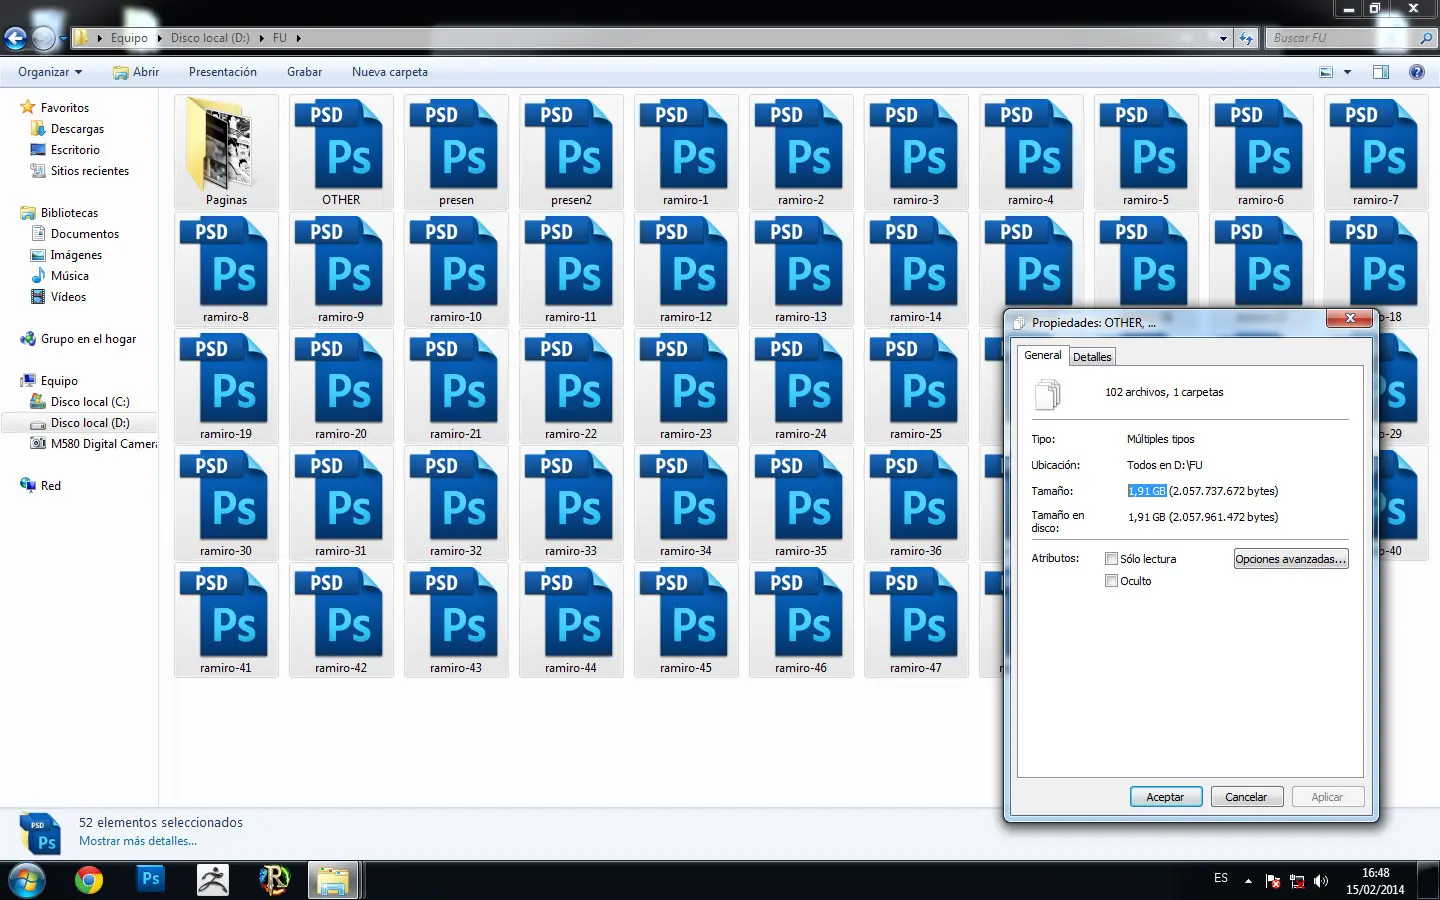
Task: Click Grabar in the toolbar
Action: pos(305,72)
